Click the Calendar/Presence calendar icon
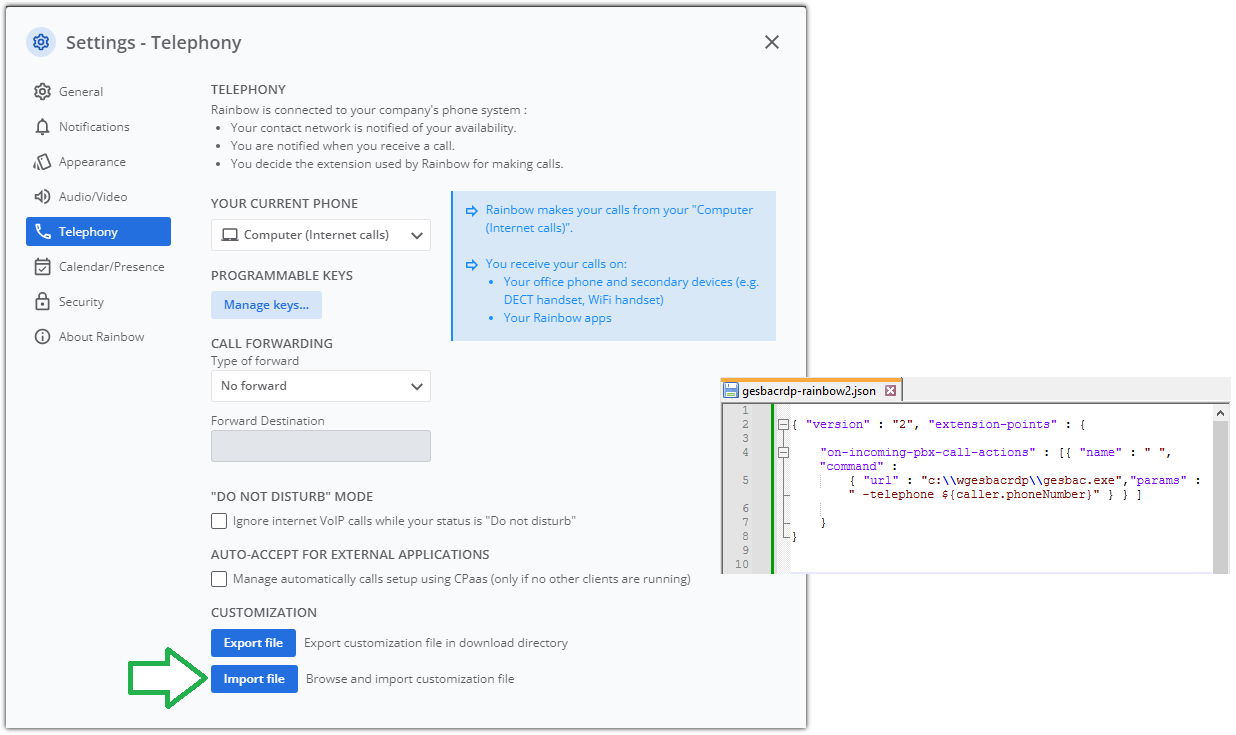Image resolution: width=1236 pixels, height=735 pixels. pyautogui.click(x=42, y=267)
